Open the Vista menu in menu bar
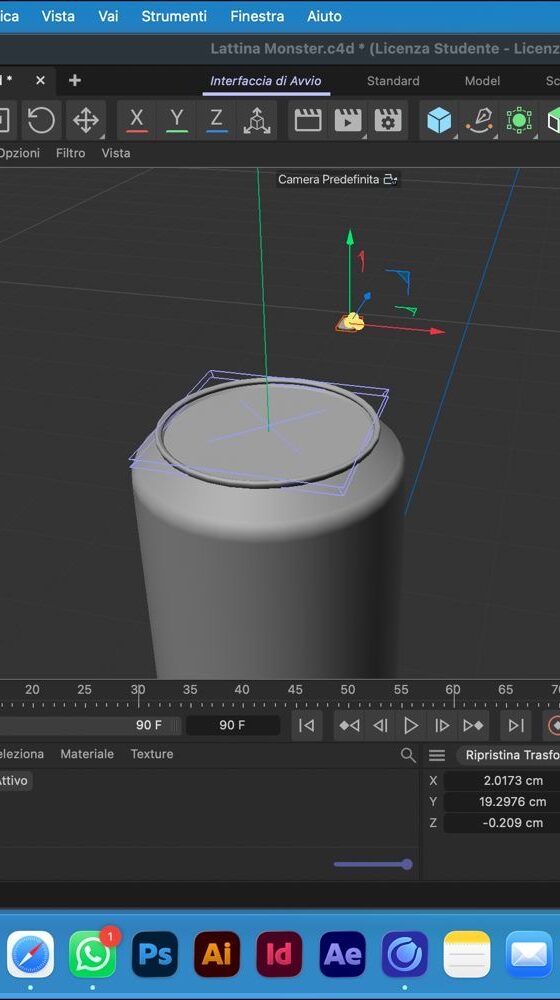The width and height of the screenshot is (560, 1000). pyautogui.click(x=58, y=16)
